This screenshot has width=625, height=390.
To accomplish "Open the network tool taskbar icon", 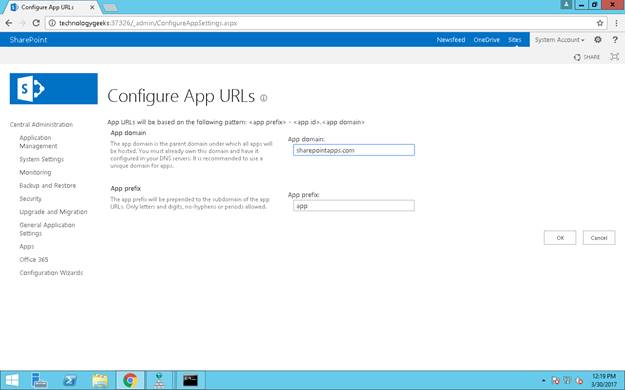I will point(159,380).
